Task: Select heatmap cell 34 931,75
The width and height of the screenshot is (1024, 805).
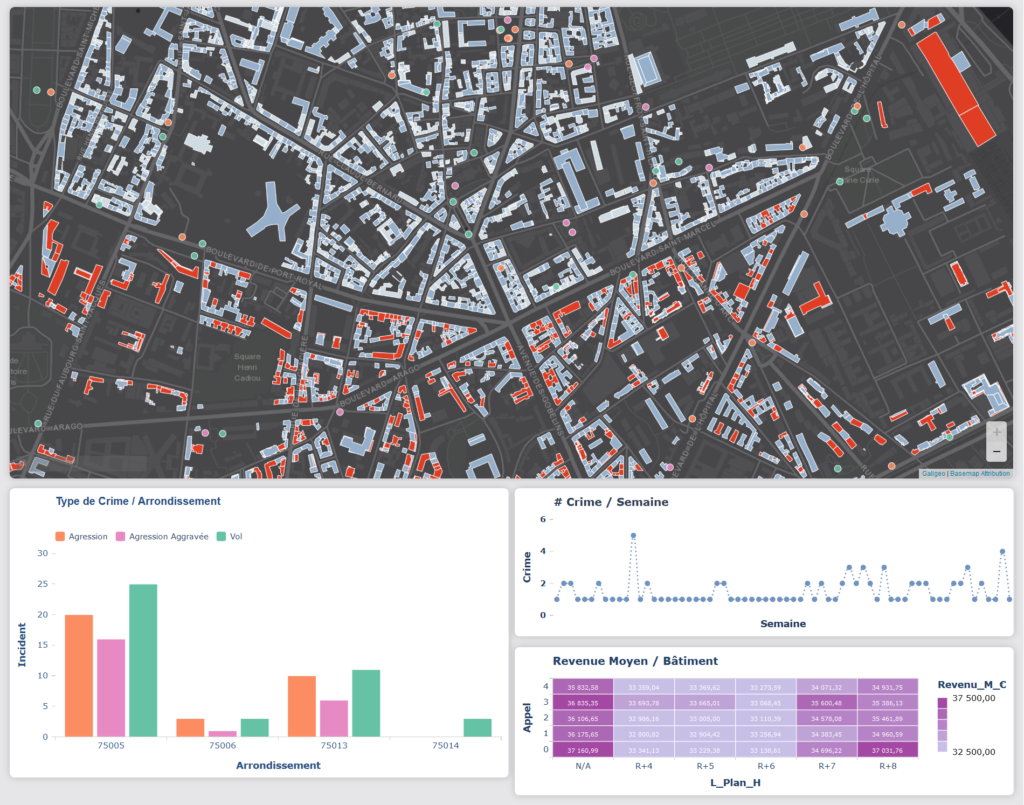Action: pos(888,687)
